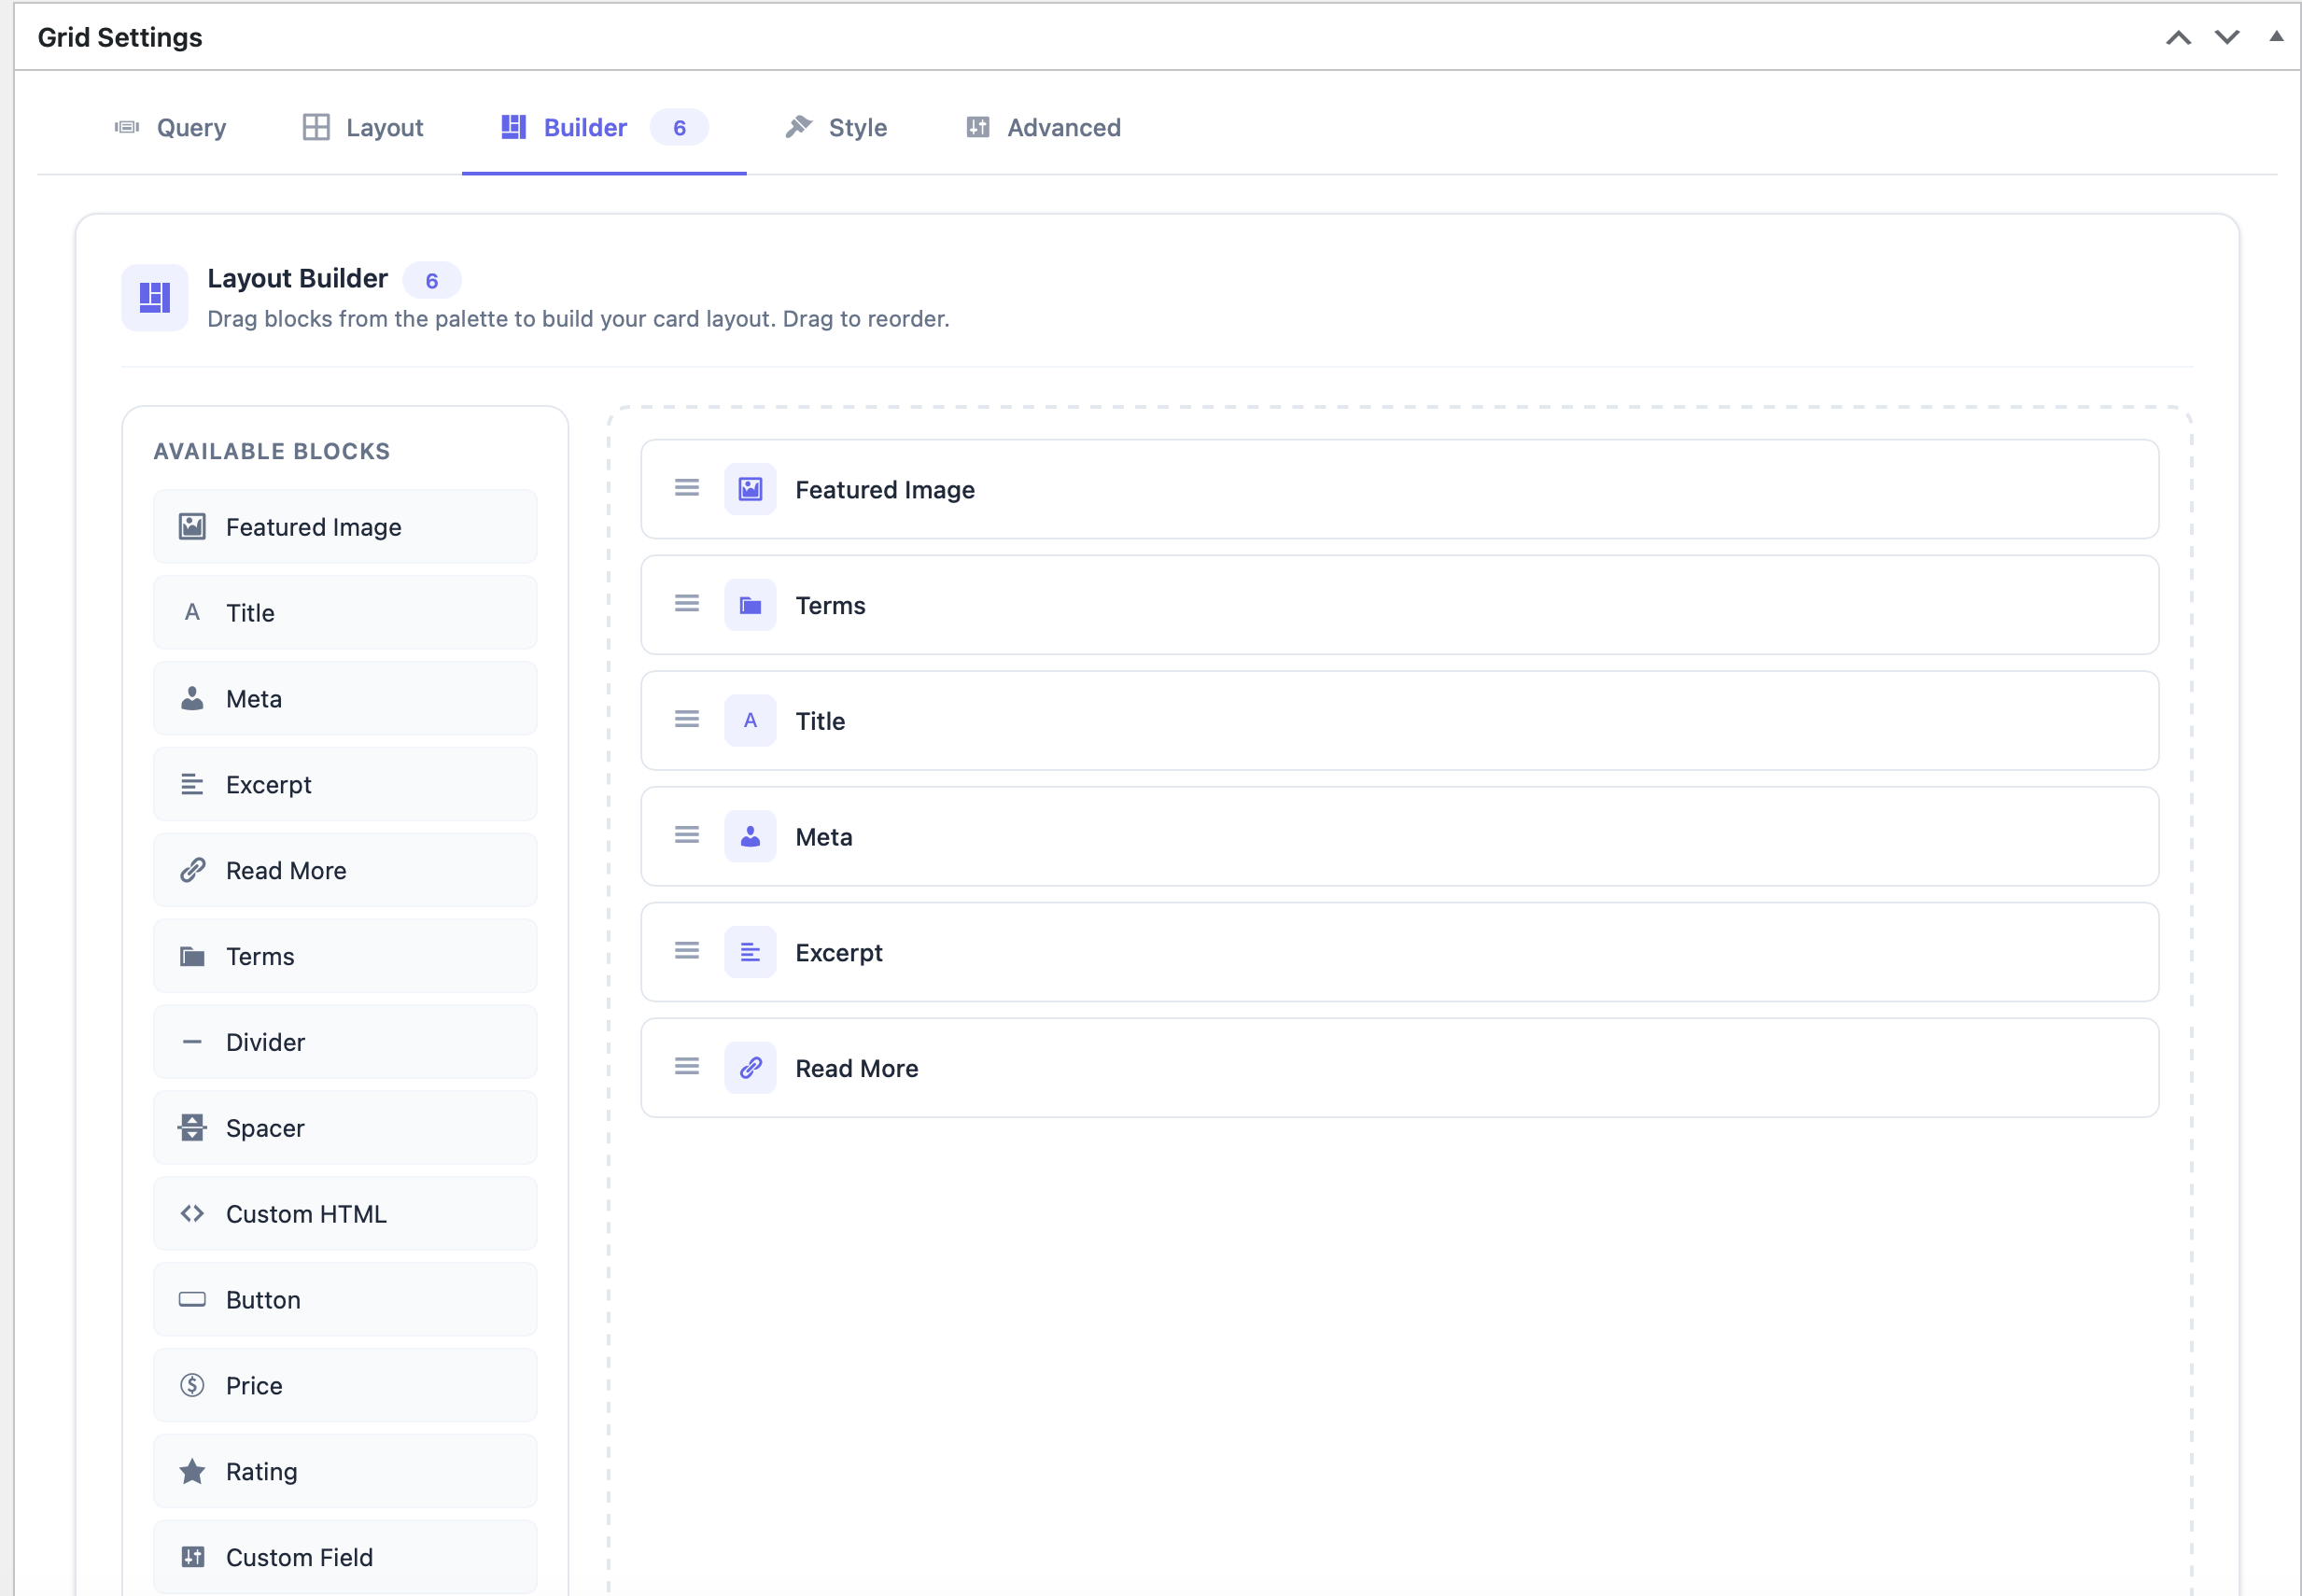
Task: Add Terms block from palette
Action: point(345,957)
